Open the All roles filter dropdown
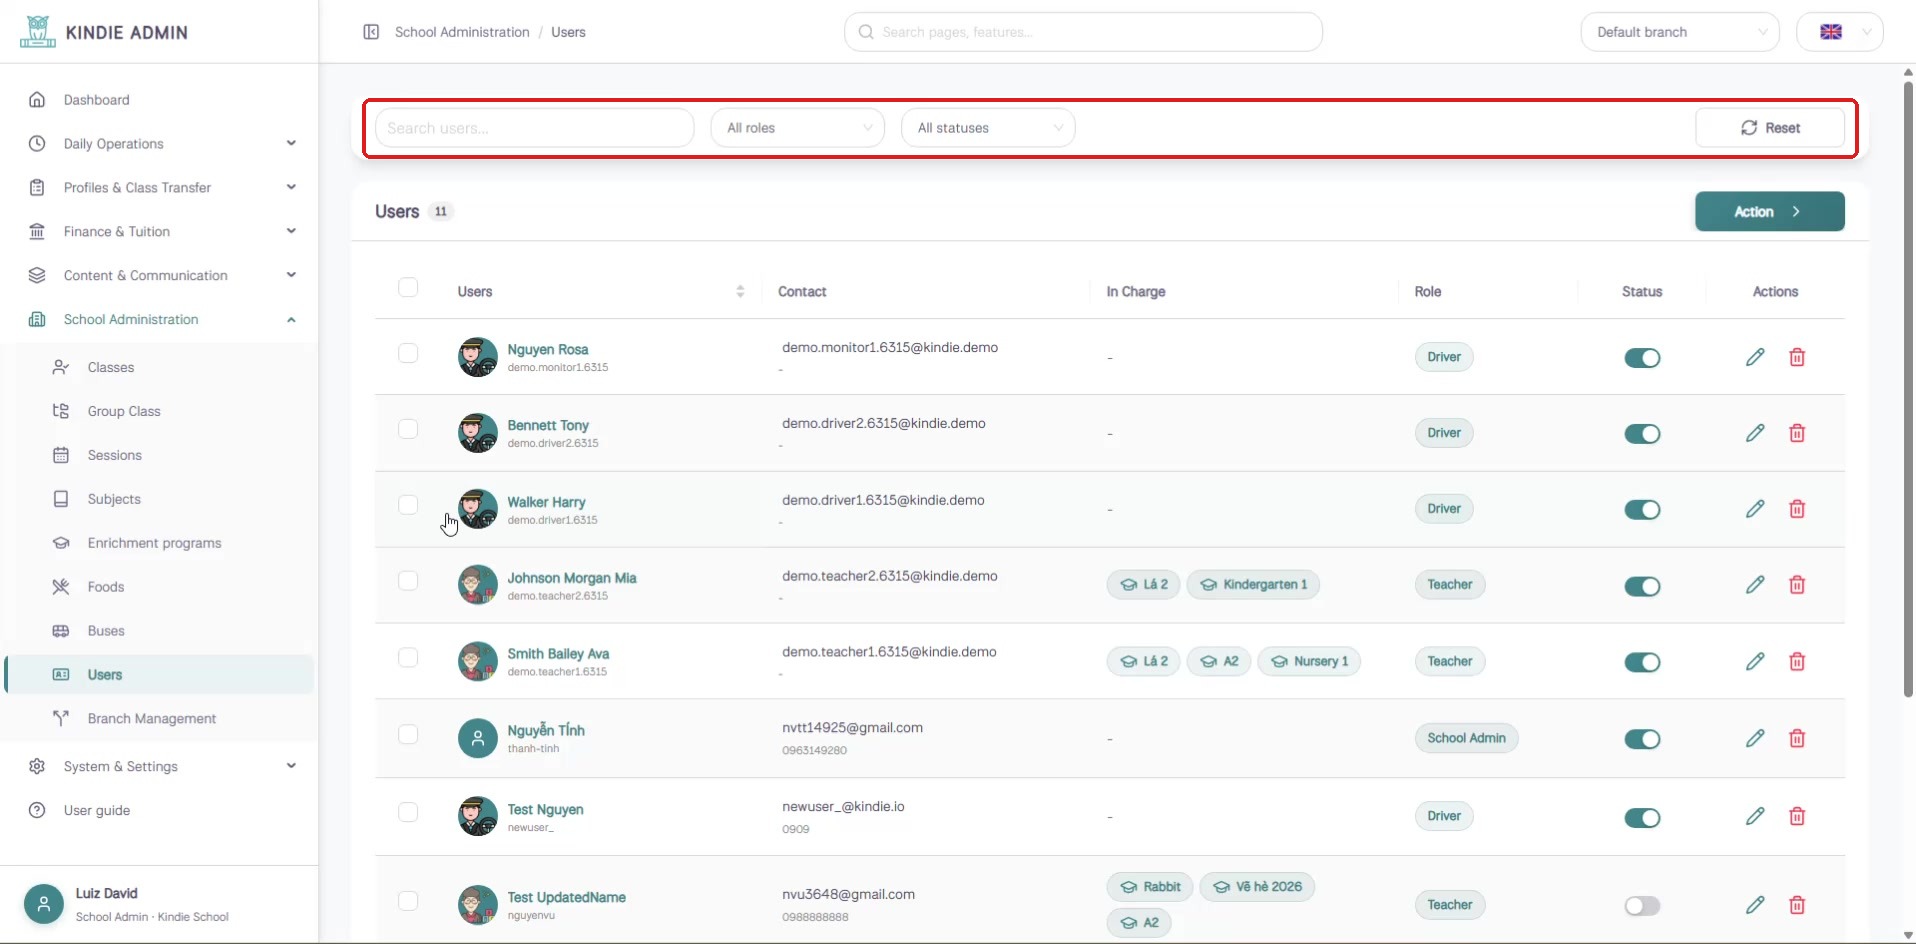Image resolution: width=1916 pixels, height=944 pixels. coord(798,128)
